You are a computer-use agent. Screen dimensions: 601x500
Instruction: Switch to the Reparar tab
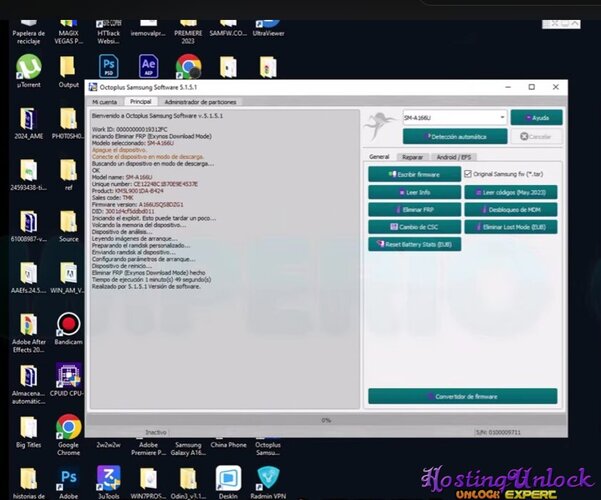pyautogui.click(x=412, y=157)
